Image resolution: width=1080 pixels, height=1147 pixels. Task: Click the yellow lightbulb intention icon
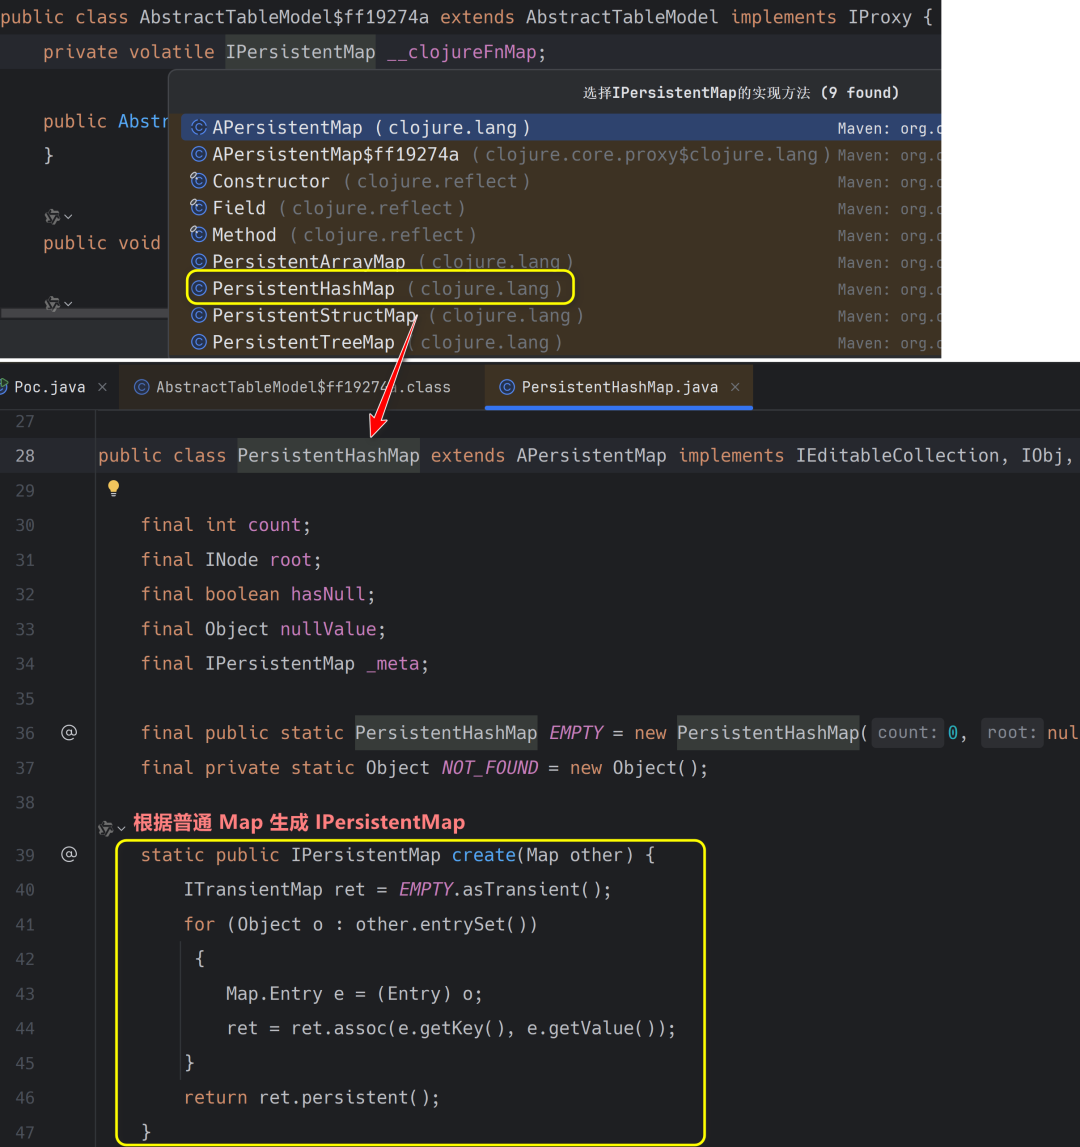tap(113, 489)
